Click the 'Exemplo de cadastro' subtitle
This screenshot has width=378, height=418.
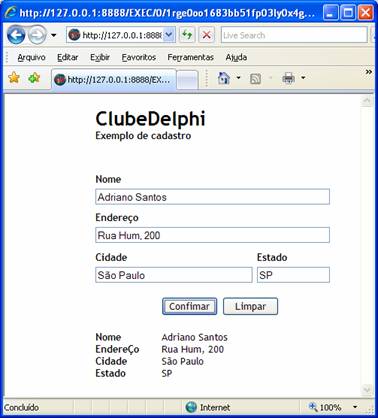coord(143,136)
